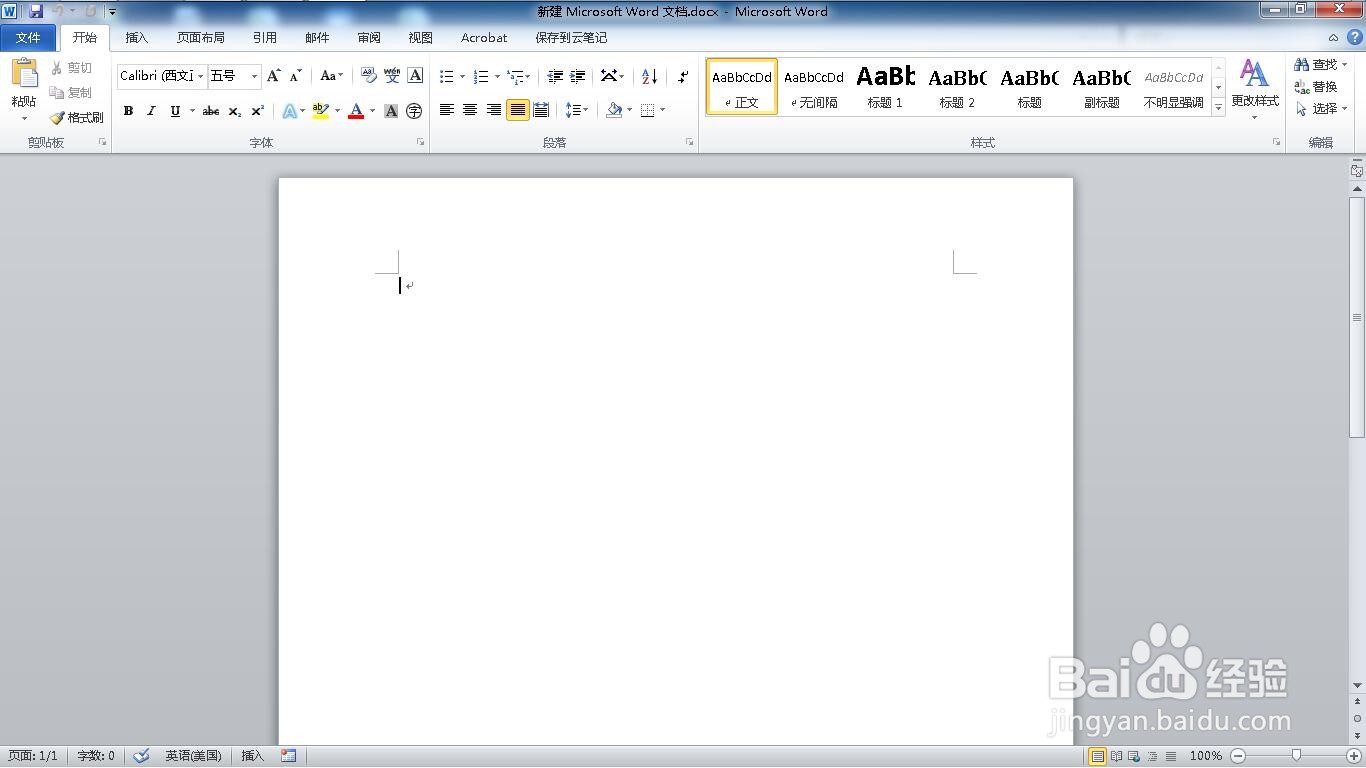The image size is (1366, 768).
Task: Open the File (文件) tab
Action: [x=28, y=38]
